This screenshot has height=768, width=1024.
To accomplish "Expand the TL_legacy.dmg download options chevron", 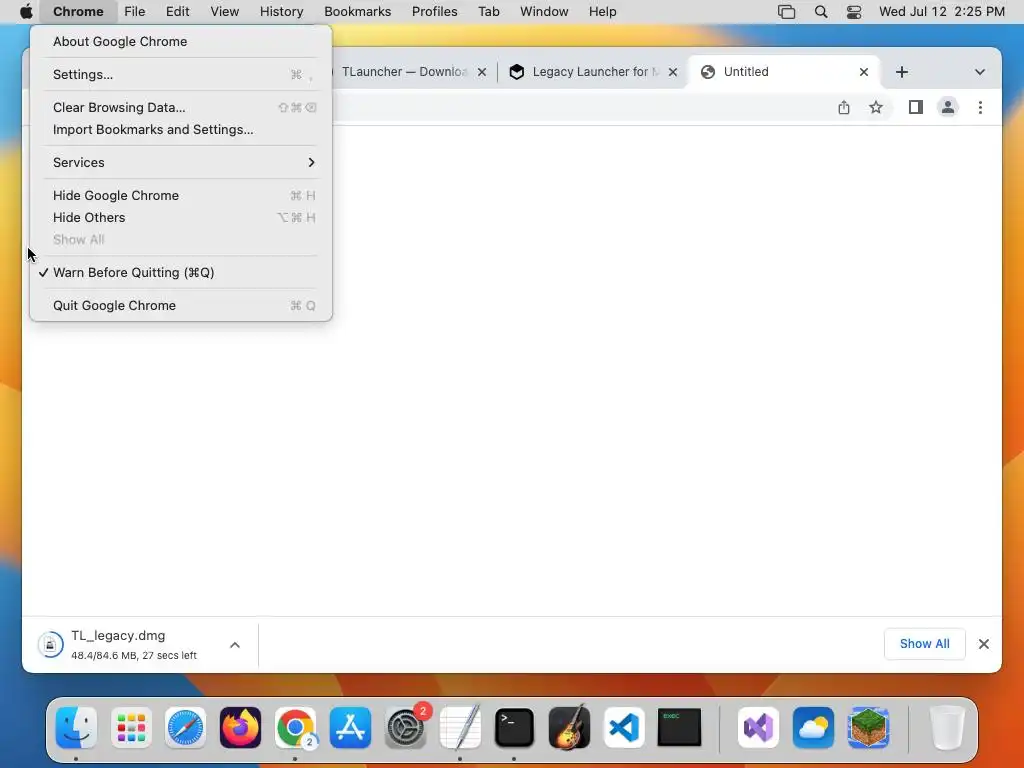I will (235, 645).
